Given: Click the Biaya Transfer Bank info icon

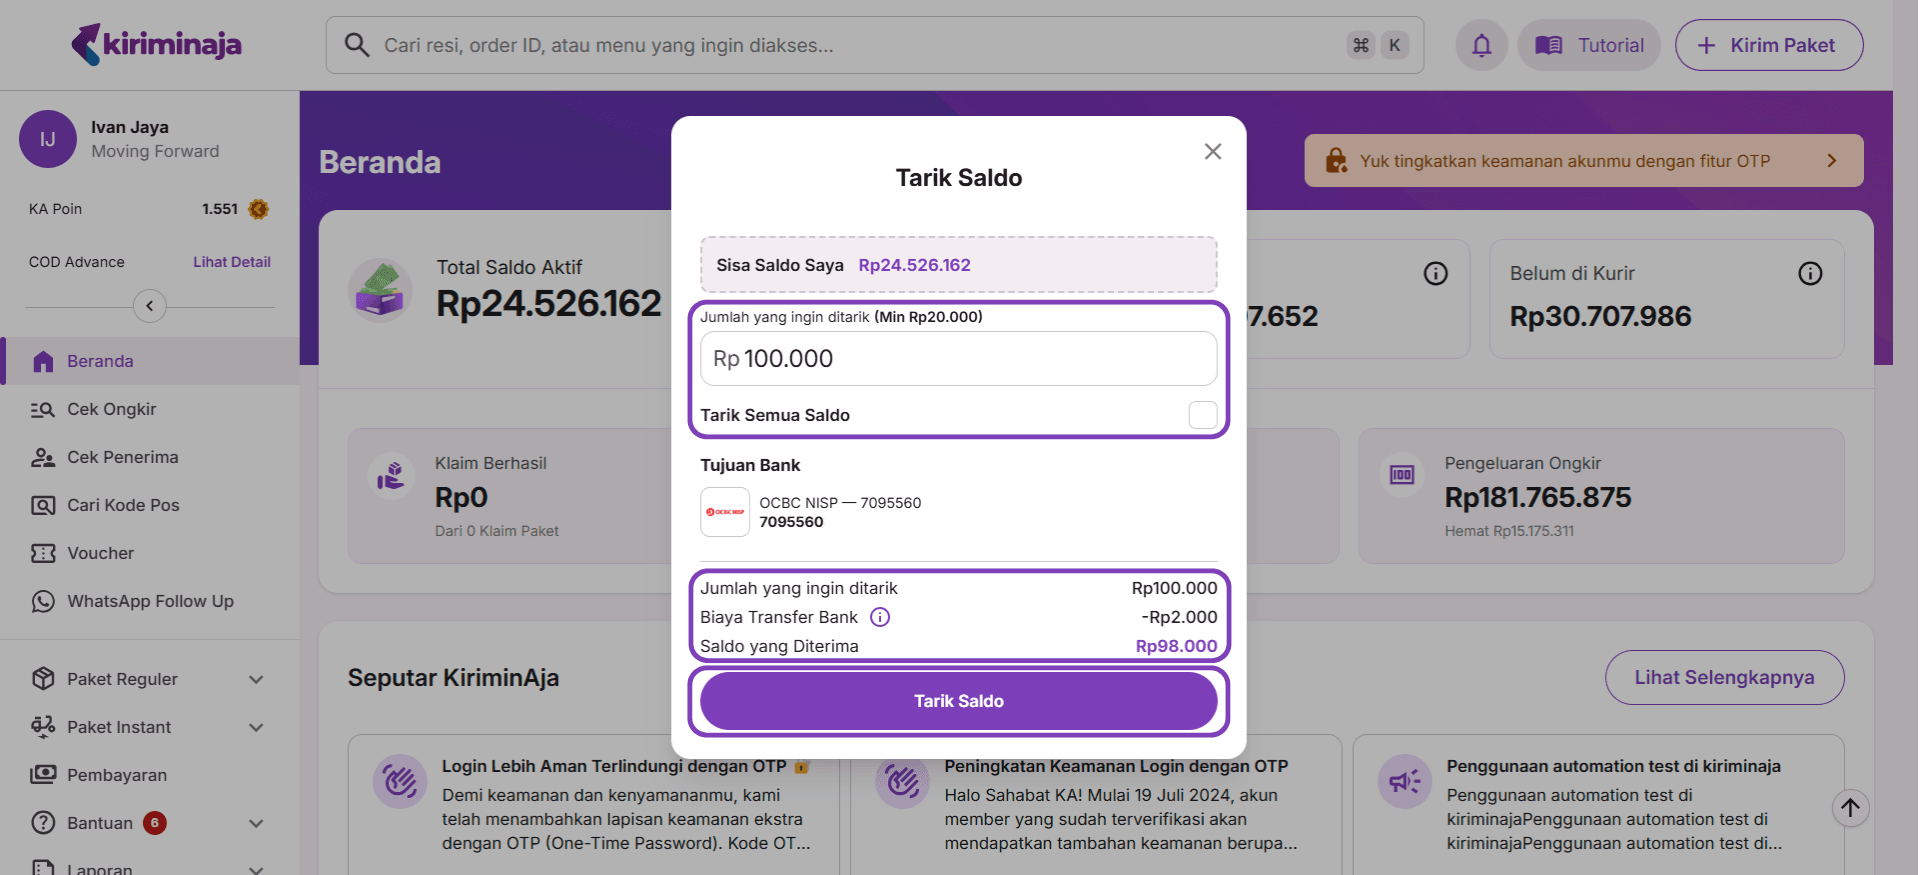Looking at the screenshot, I should (x=879, y=617).
